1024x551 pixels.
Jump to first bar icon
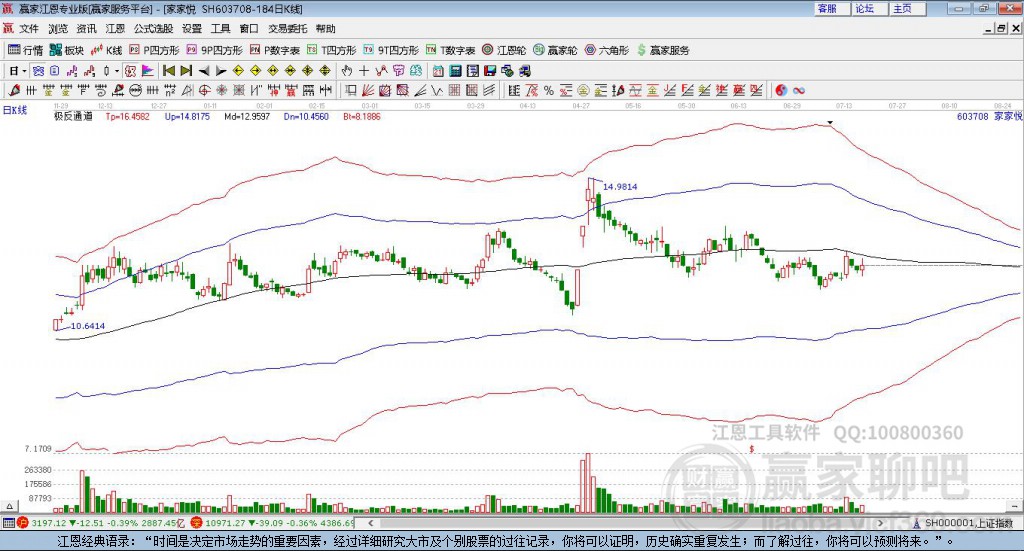[x=169, y=71]
